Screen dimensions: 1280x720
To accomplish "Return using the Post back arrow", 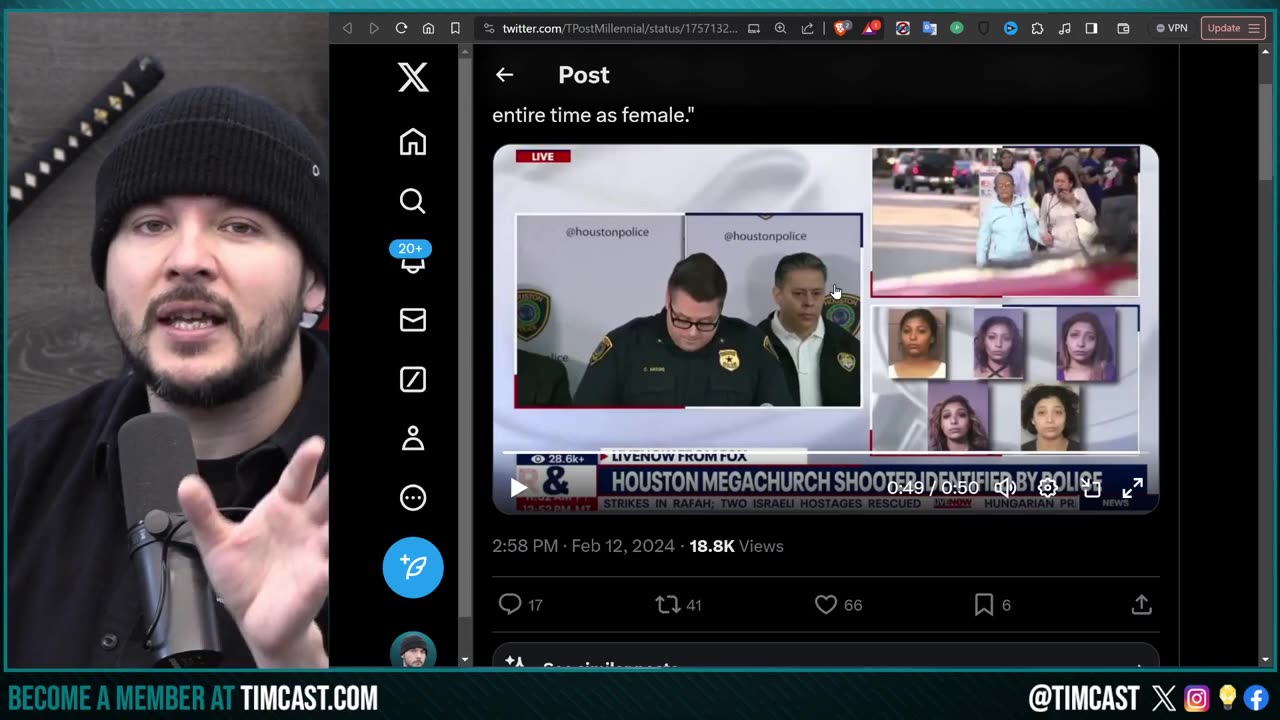I will tap(504, 75).
